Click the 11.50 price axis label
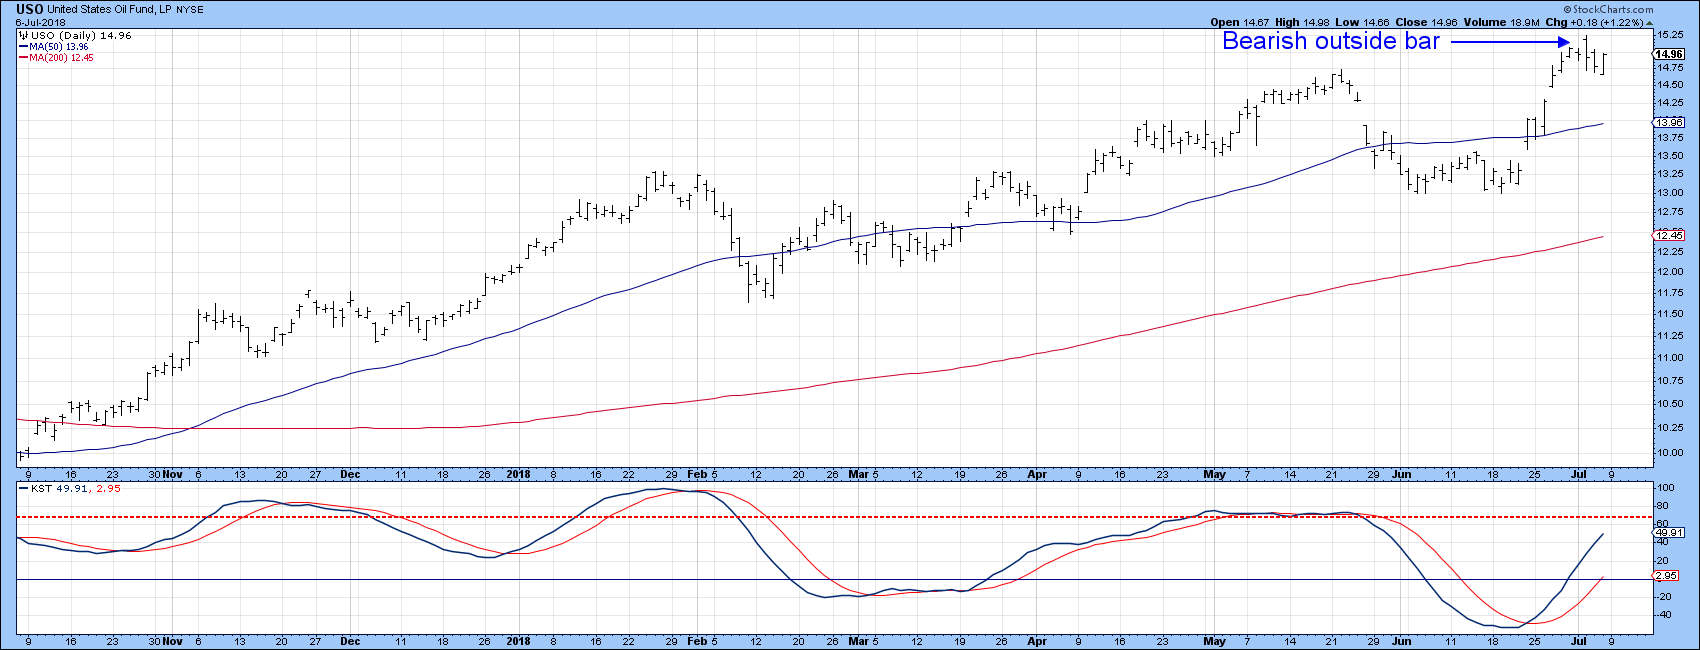 (x=1669, y=314)
